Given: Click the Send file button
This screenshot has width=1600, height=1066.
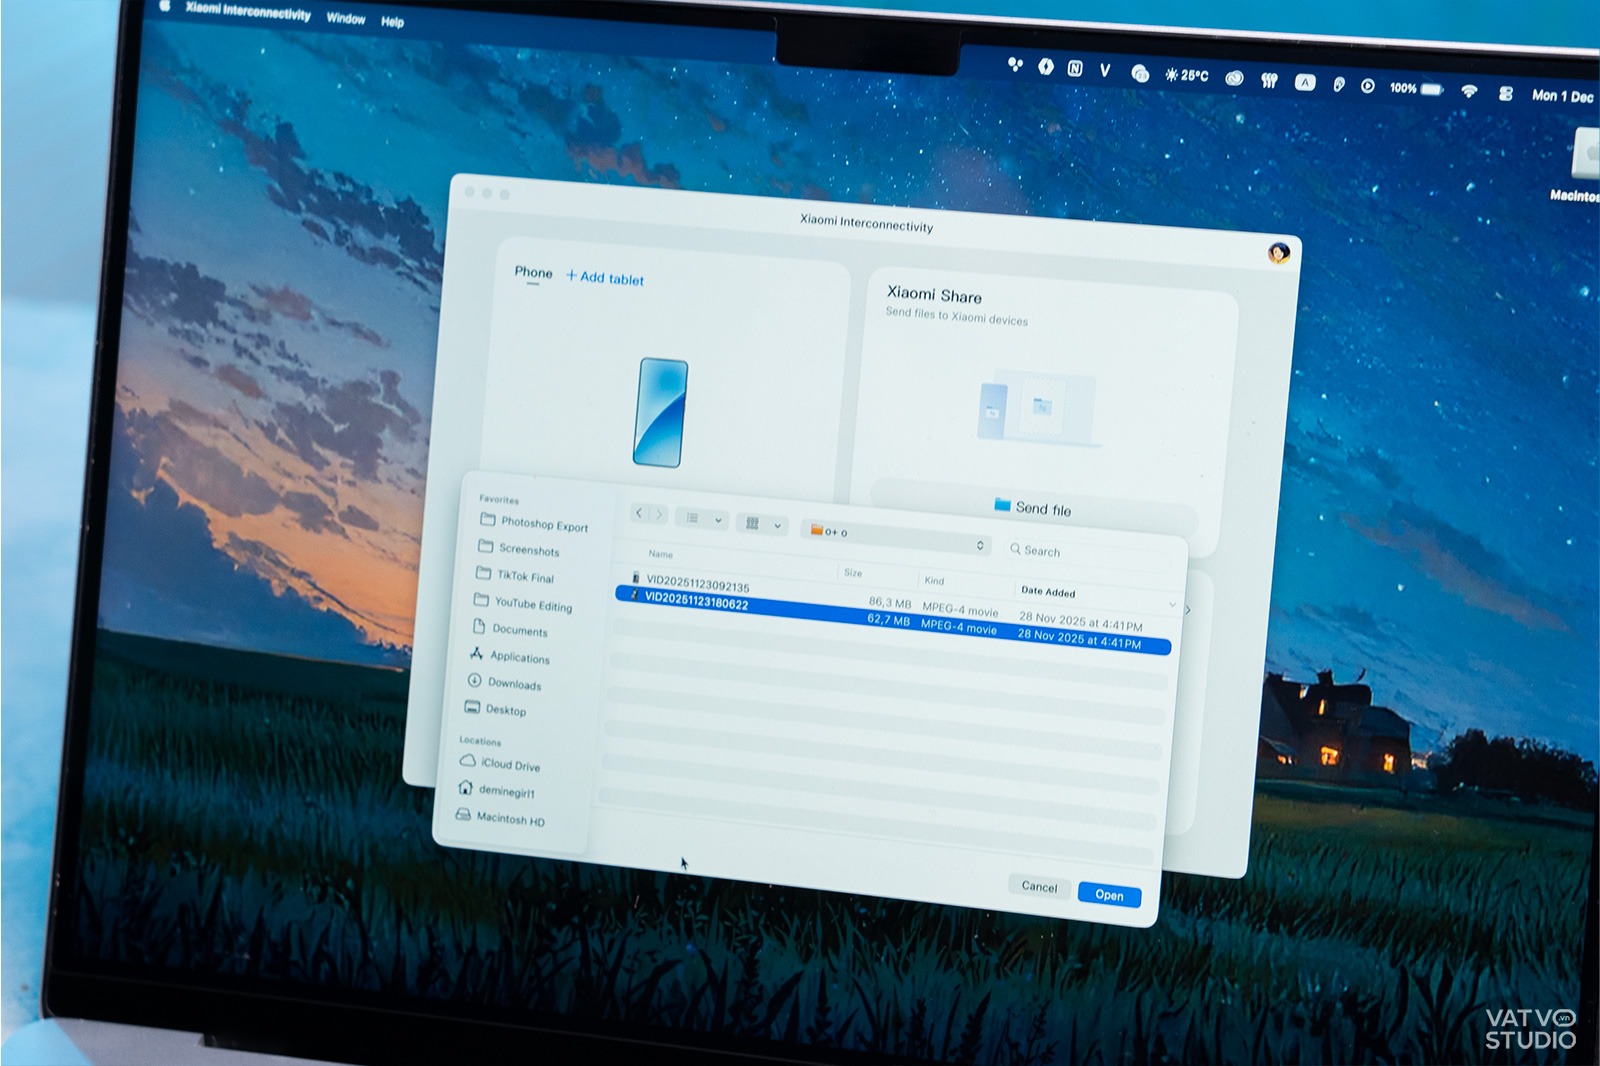Looking at the screenshot, I should tap(1033, 508).
